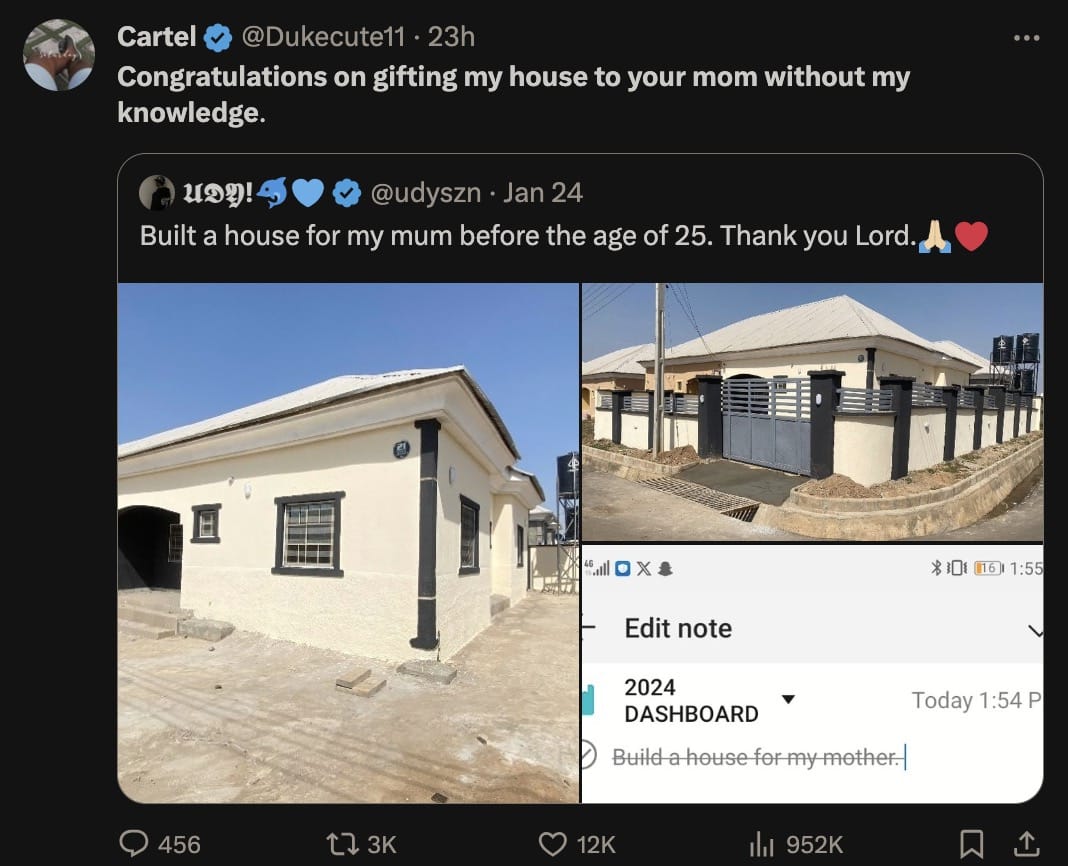Screen dimensions: 1068x866
Task: Click Cartel's blue verified badge
Action: click(219, 38)
